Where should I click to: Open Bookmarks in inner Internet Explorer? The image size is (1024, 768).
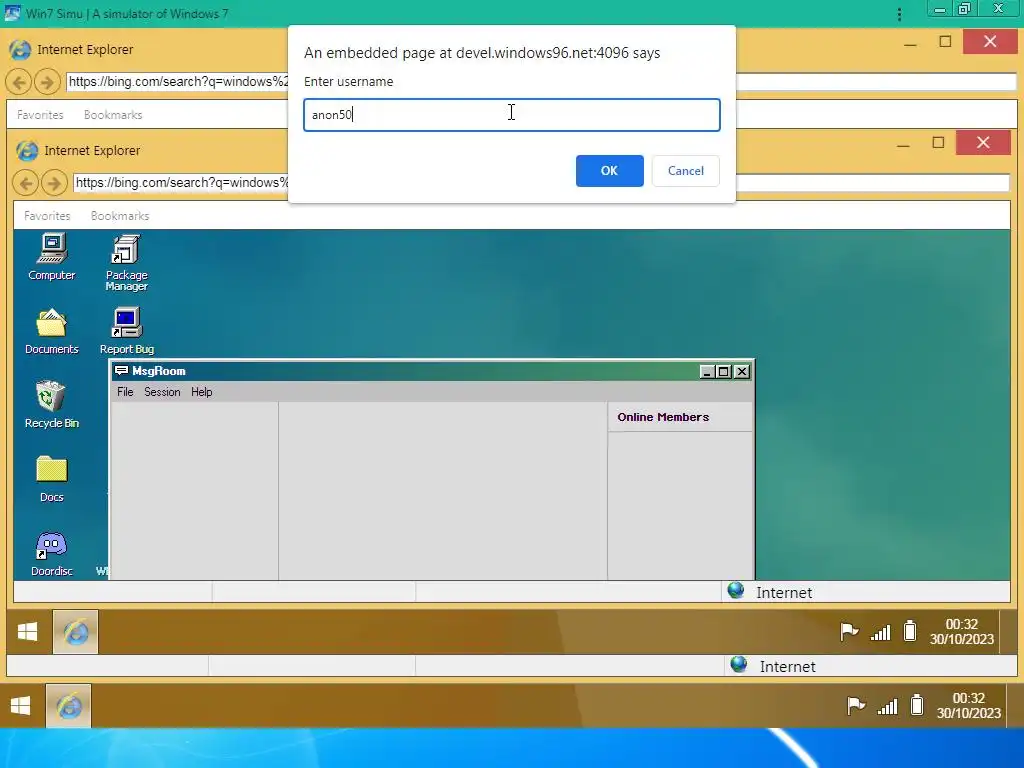point(120,216)
